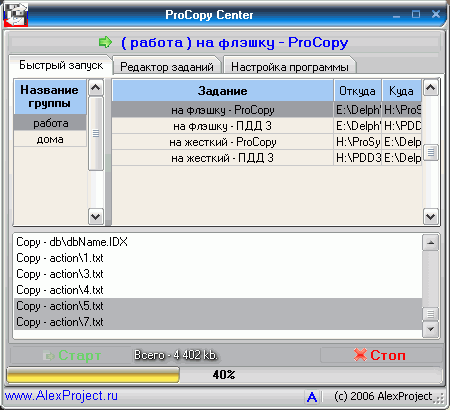450x410 pixels.
Task: Click log line Copy - action\1.txt
Action: coord(218,258)
